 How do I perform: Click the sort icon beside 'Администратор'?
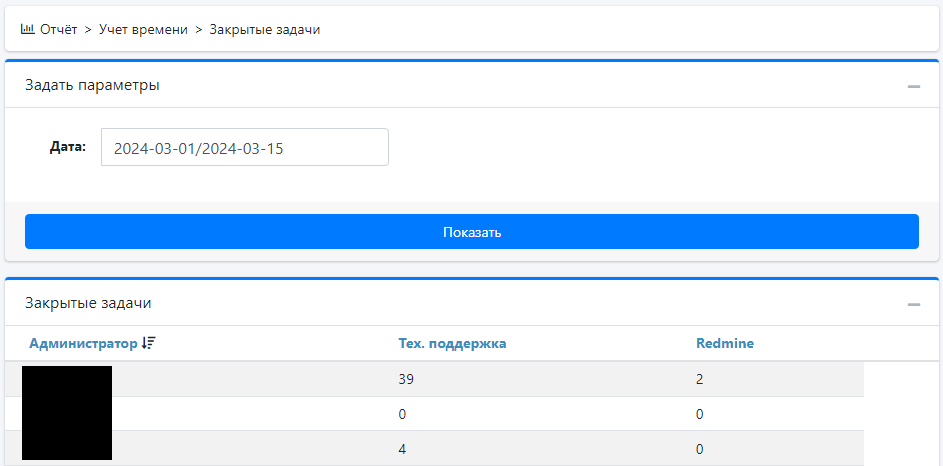coord(149,343)
